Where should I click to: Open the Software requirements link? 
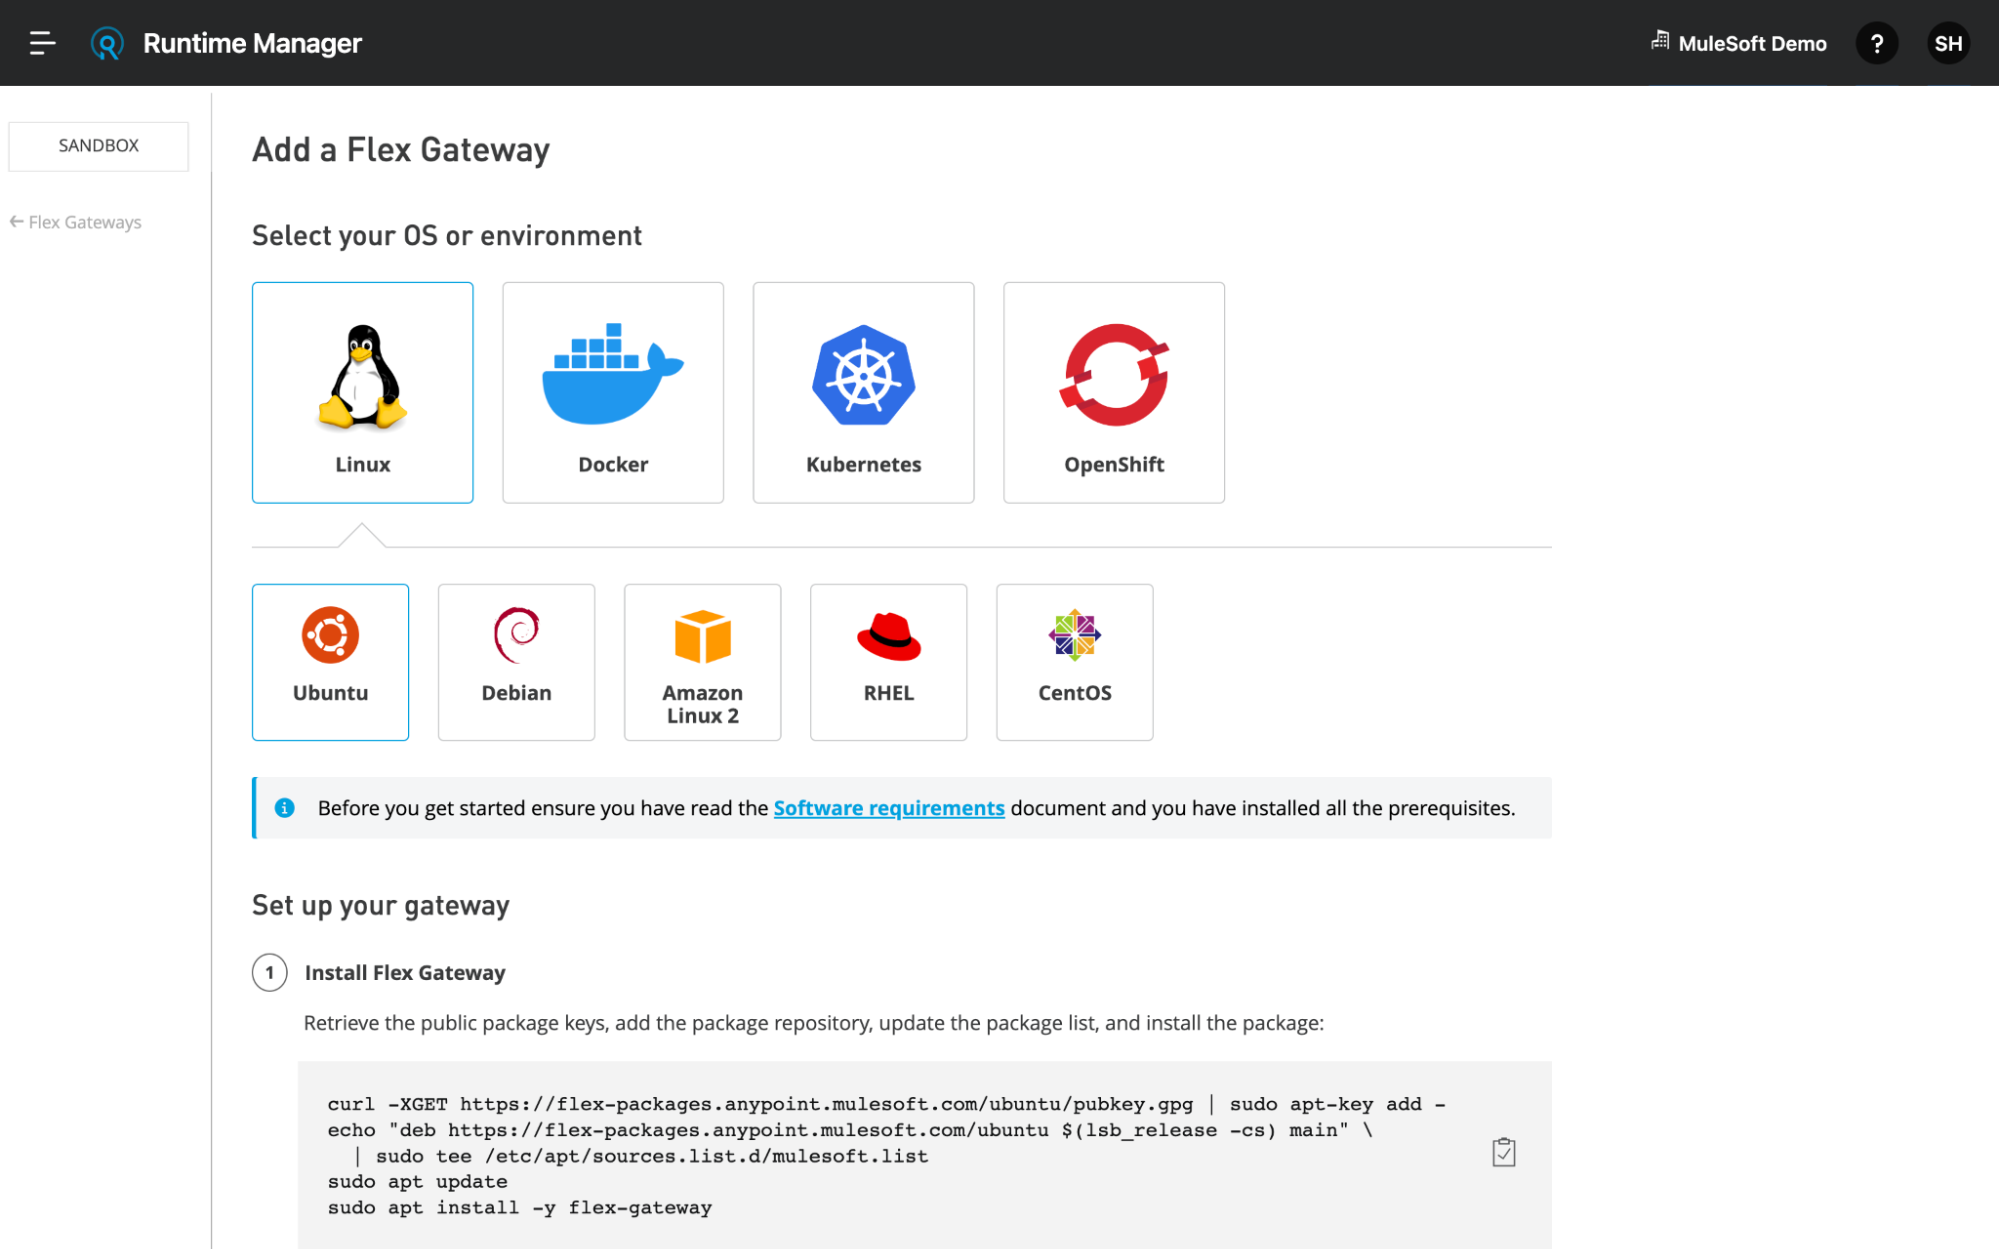pos(888,808)
